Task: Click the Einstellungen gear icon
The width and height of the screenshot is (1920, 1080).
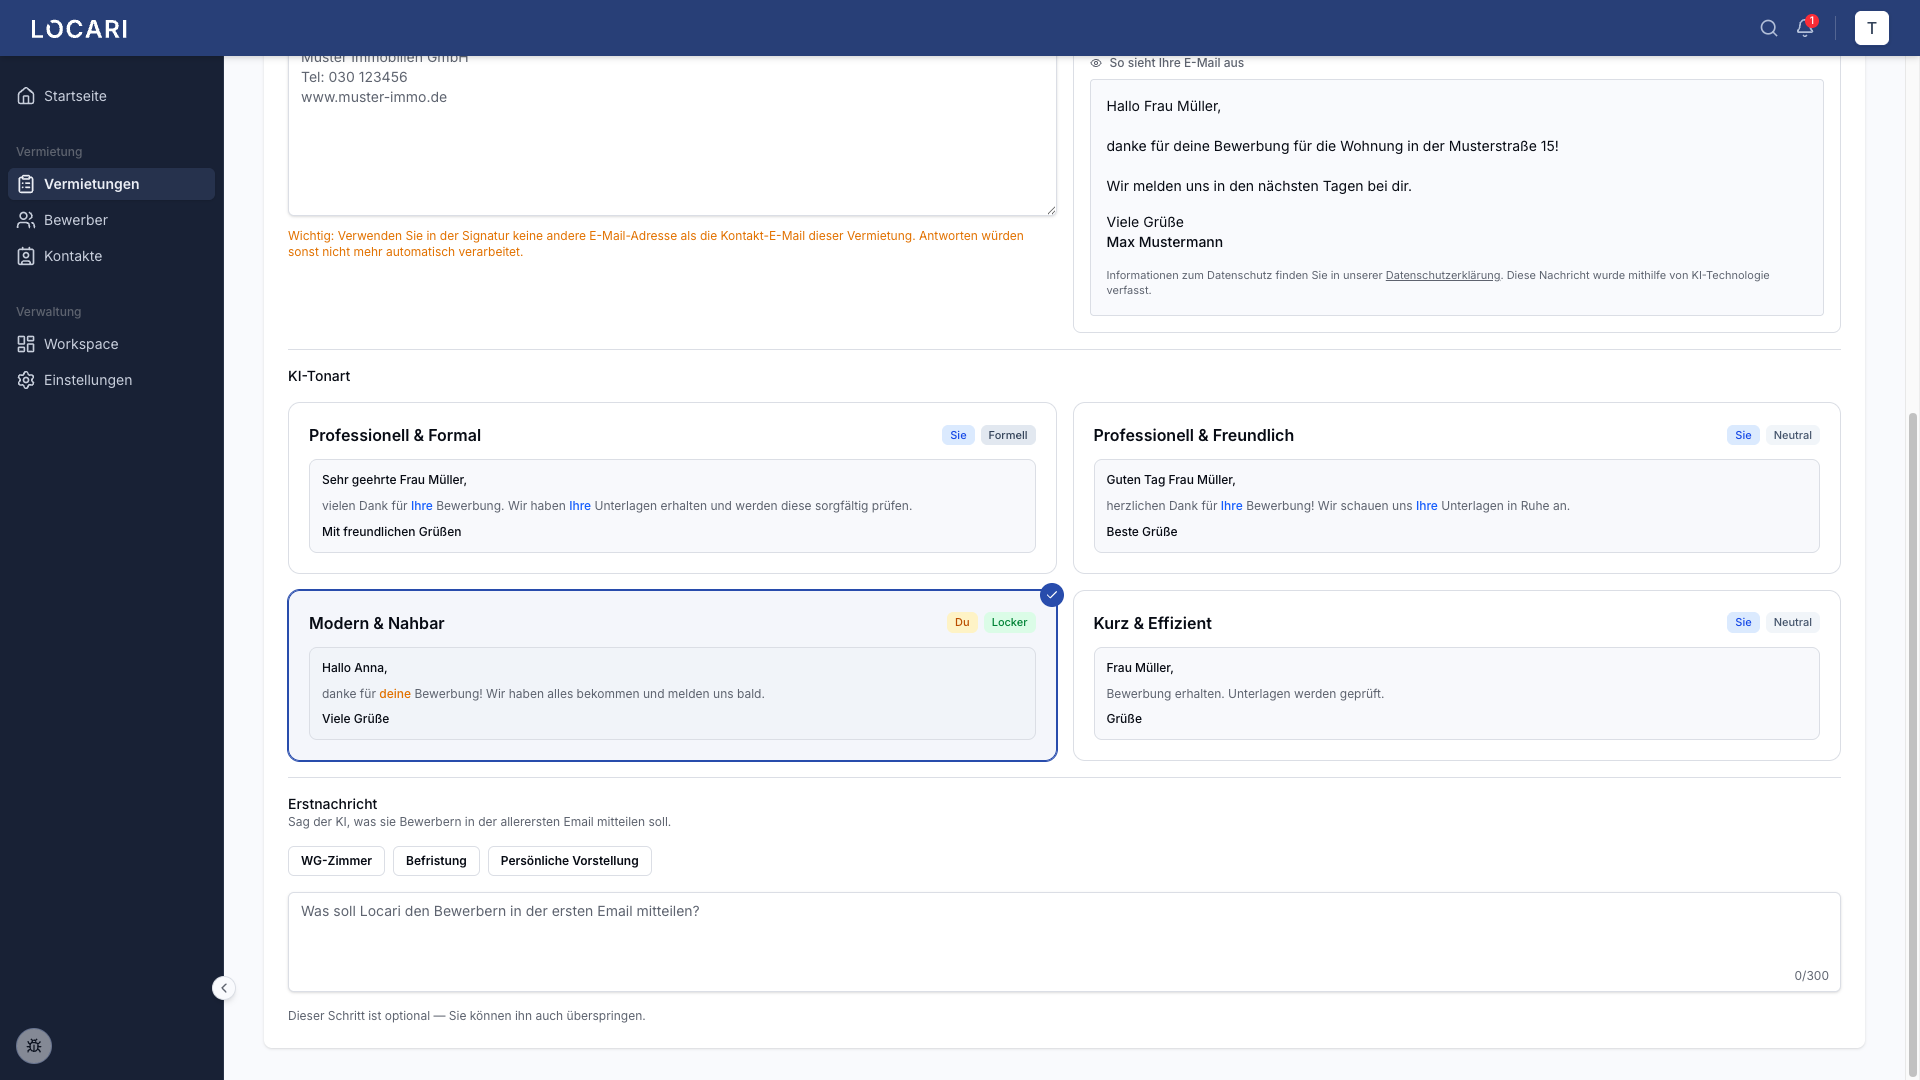Action: (26, 380)
